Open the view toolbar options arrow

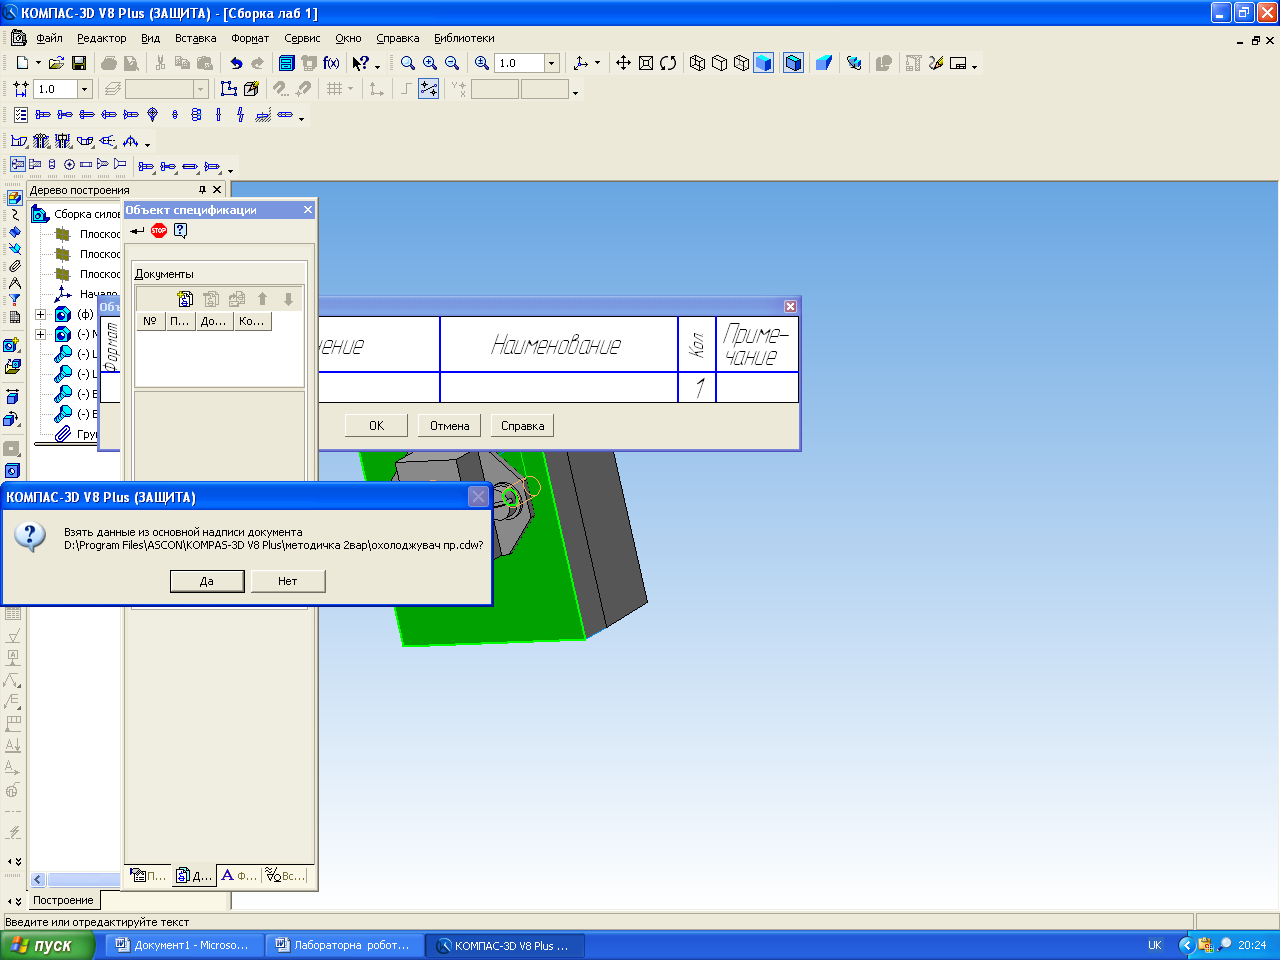[974, 66]
